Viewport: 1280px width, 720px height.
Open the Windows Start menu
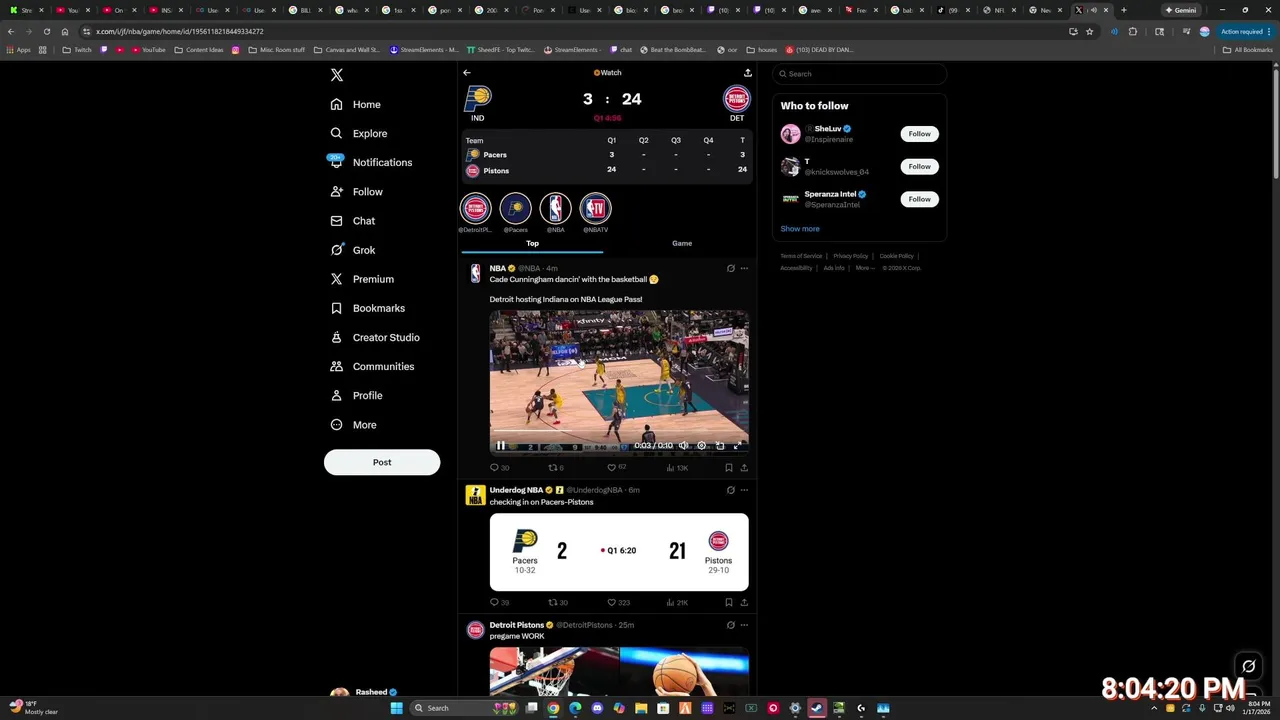(396, 708)
